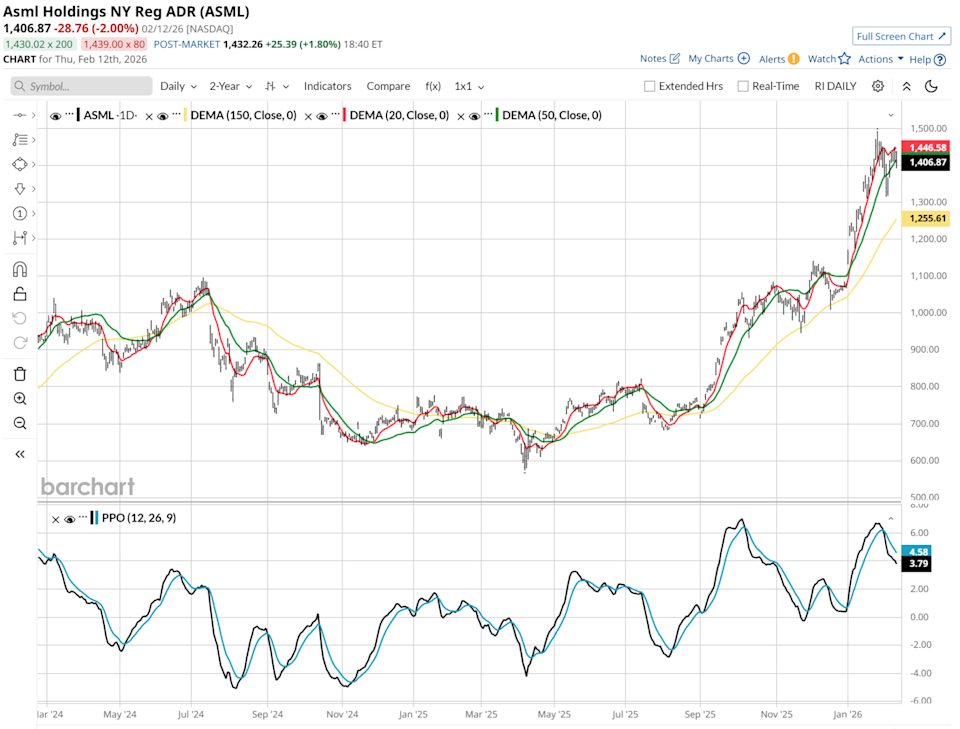The height and width of the screenshot is (729, 960).
Task: Open the Full Screen Chart button
Action: click(901, 36)
